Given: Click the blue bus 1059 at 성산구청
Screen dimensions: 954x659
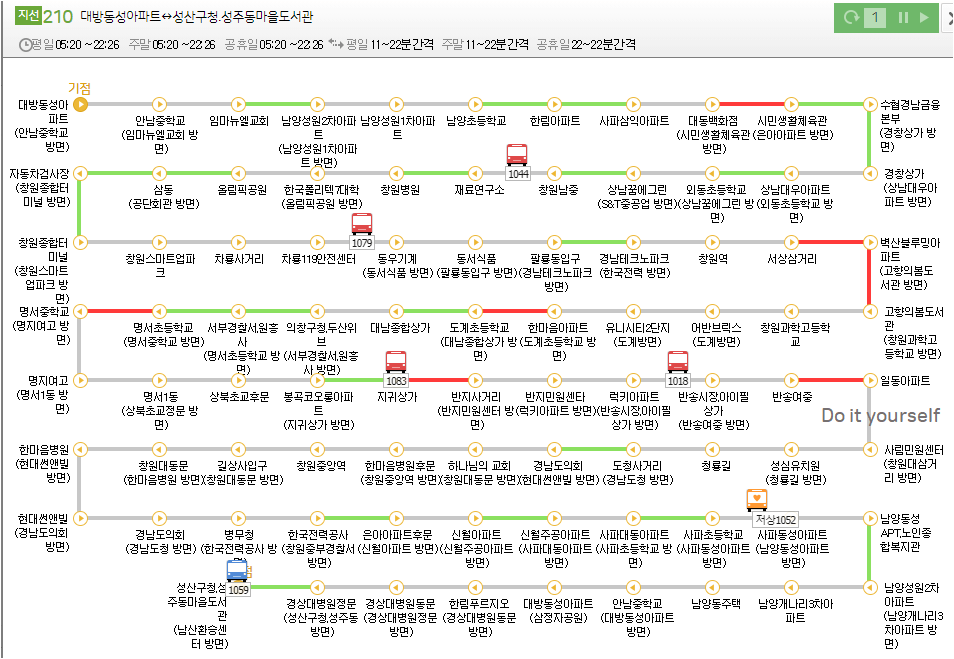Looking at the screenshot, I should click(x=238, y=569).
